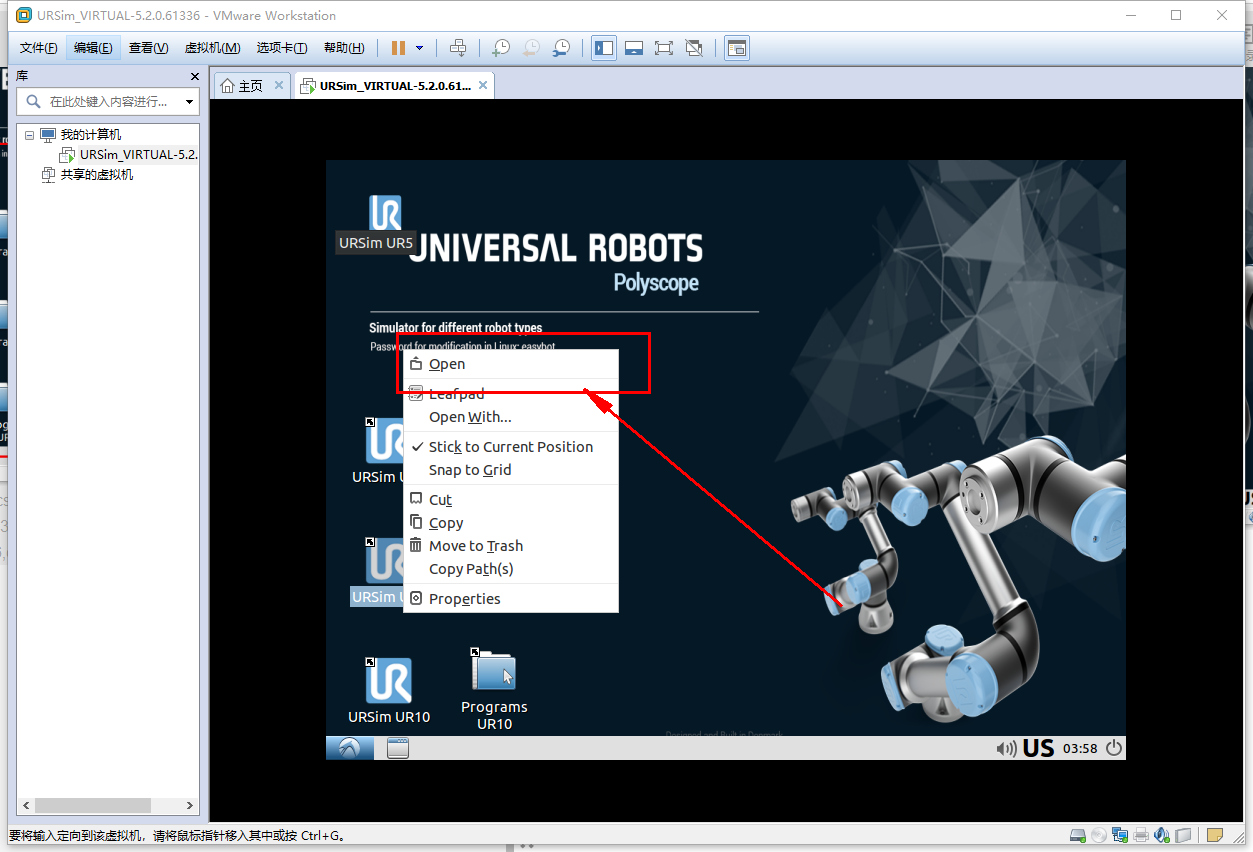This screenshot has height=852, width=1253.
Task: Click the guest volume speaker icon
Action: pos(1006,748)
